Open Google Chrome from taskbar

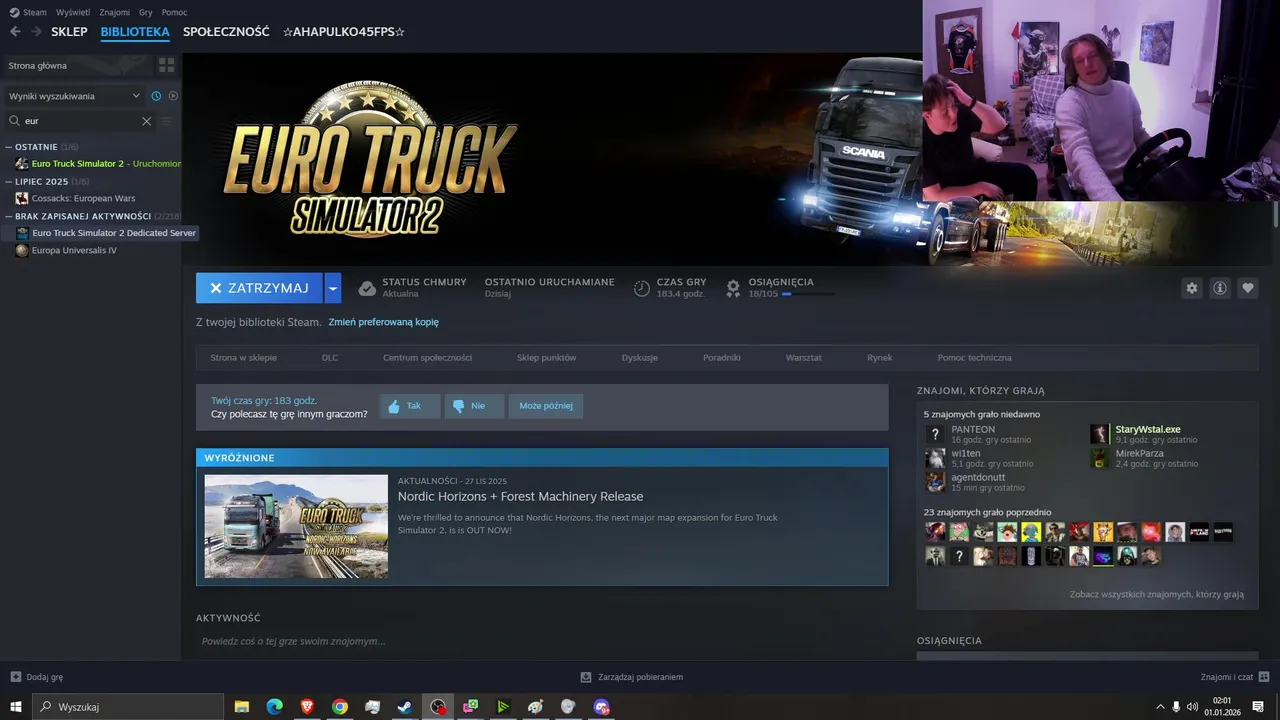coord(340,707)
